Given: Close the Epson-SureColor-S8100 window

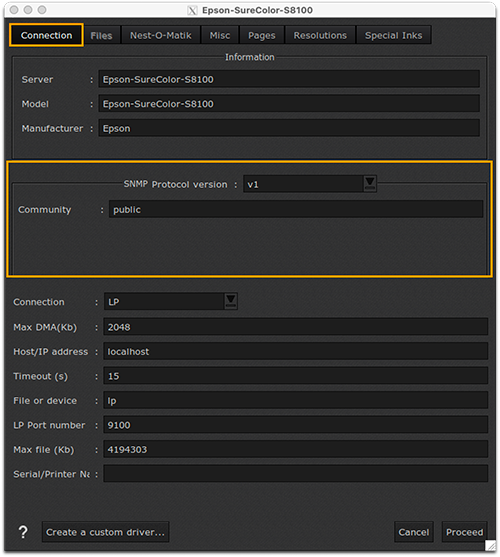Looking at the screenshot, I should 14,10.
